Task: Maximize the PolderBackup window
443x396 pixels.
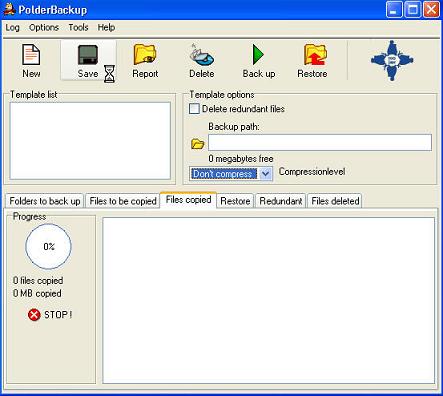Action: [413, 9]
